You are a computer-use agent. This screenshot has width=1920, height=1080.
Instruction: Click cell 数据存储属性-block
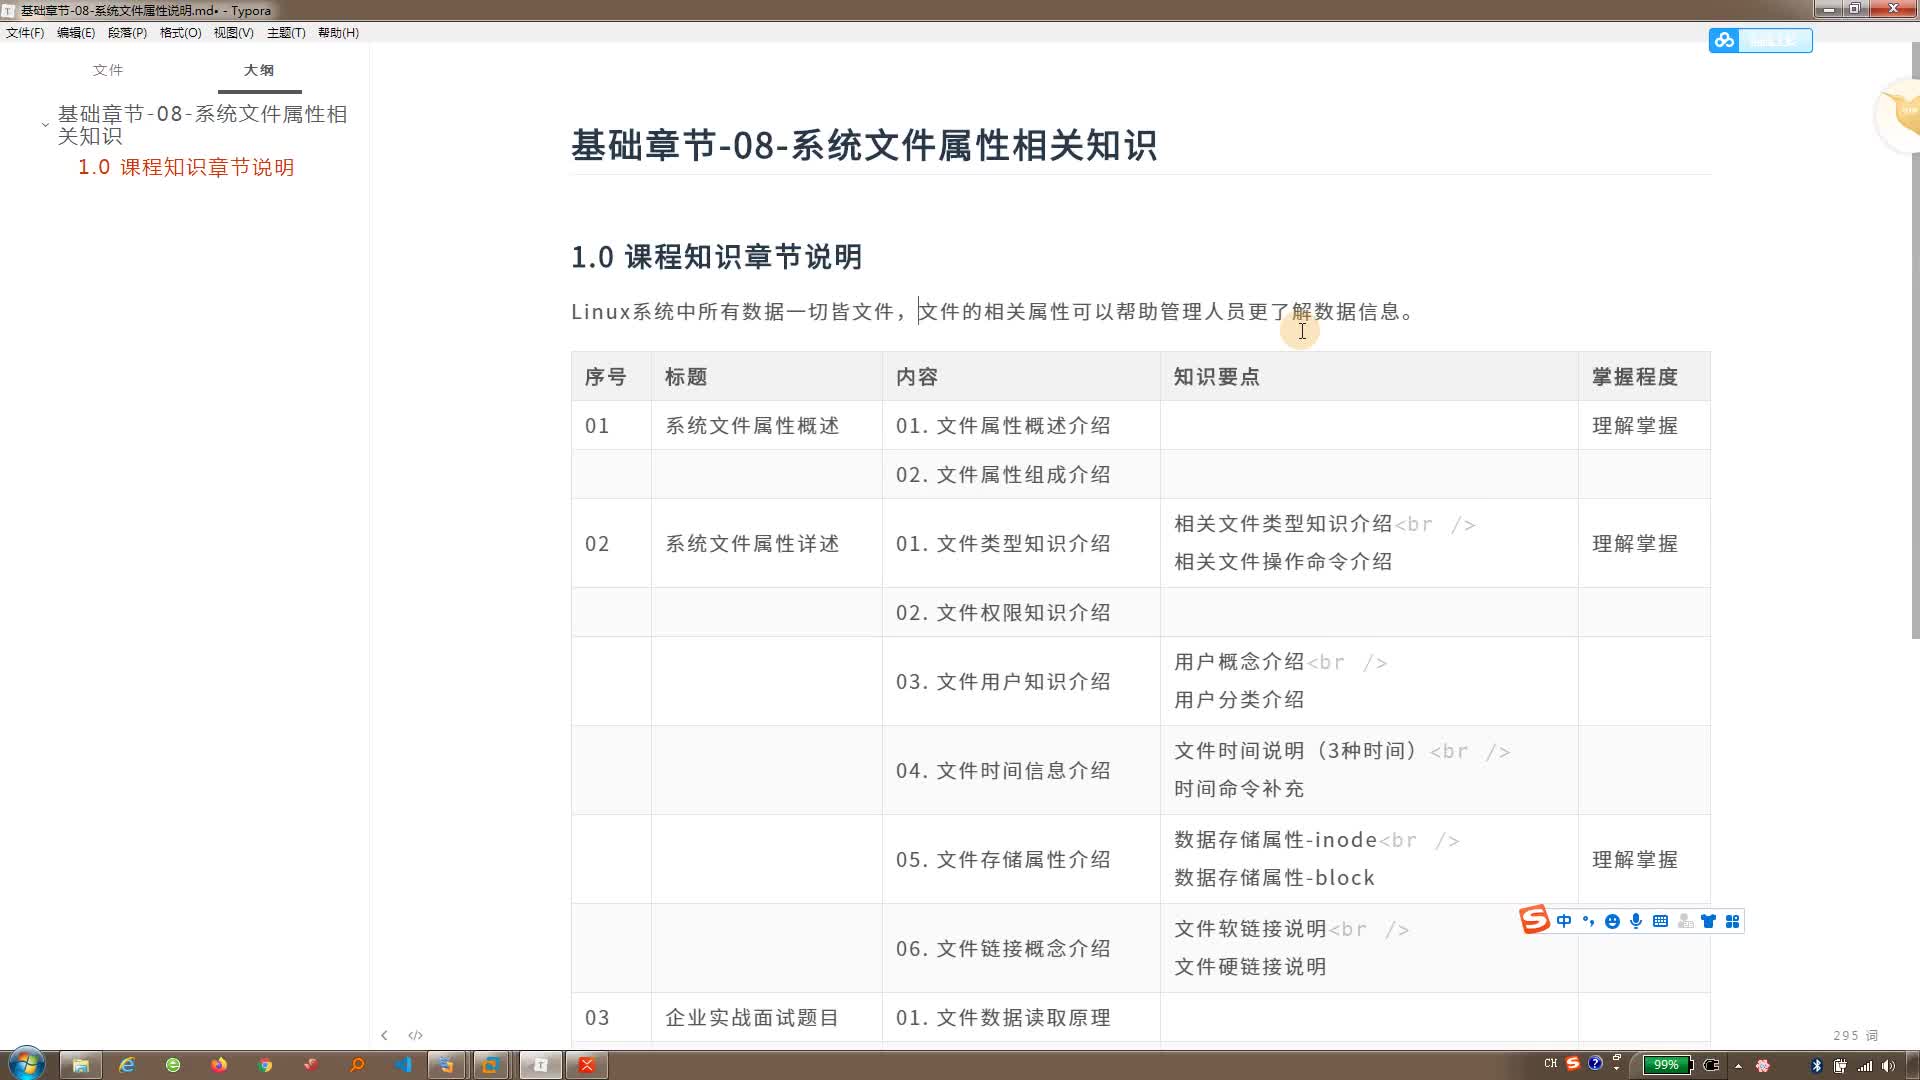tap(1274, 878)
